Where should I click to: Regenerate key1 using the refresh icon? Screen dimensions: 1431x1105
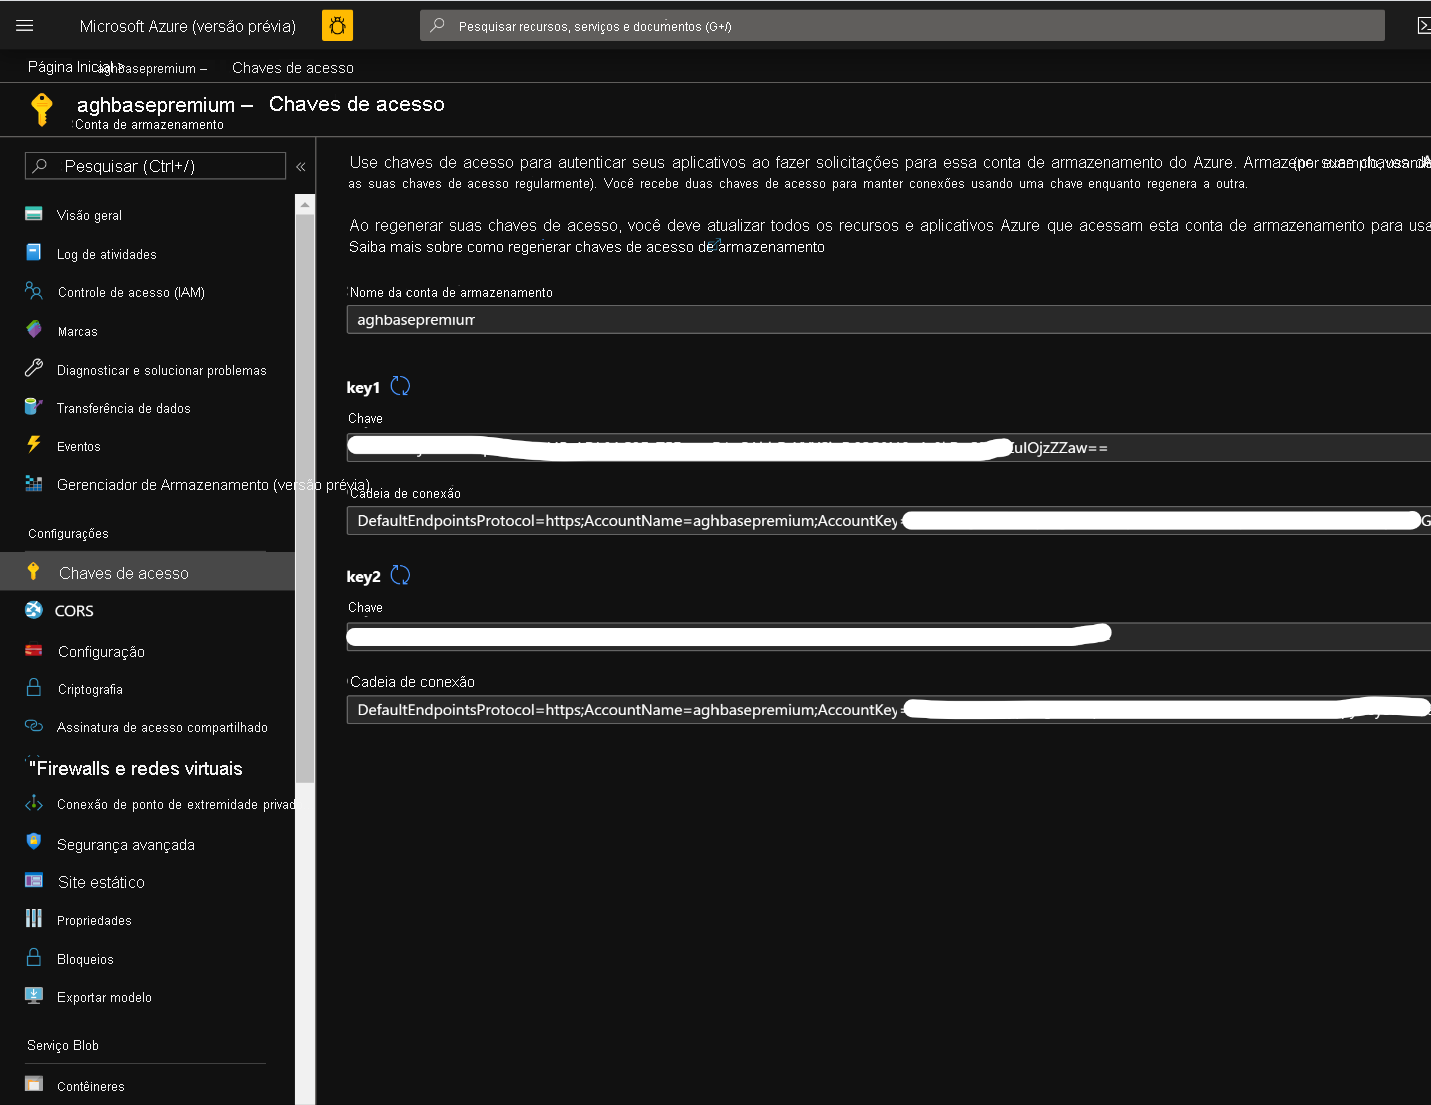400,386
